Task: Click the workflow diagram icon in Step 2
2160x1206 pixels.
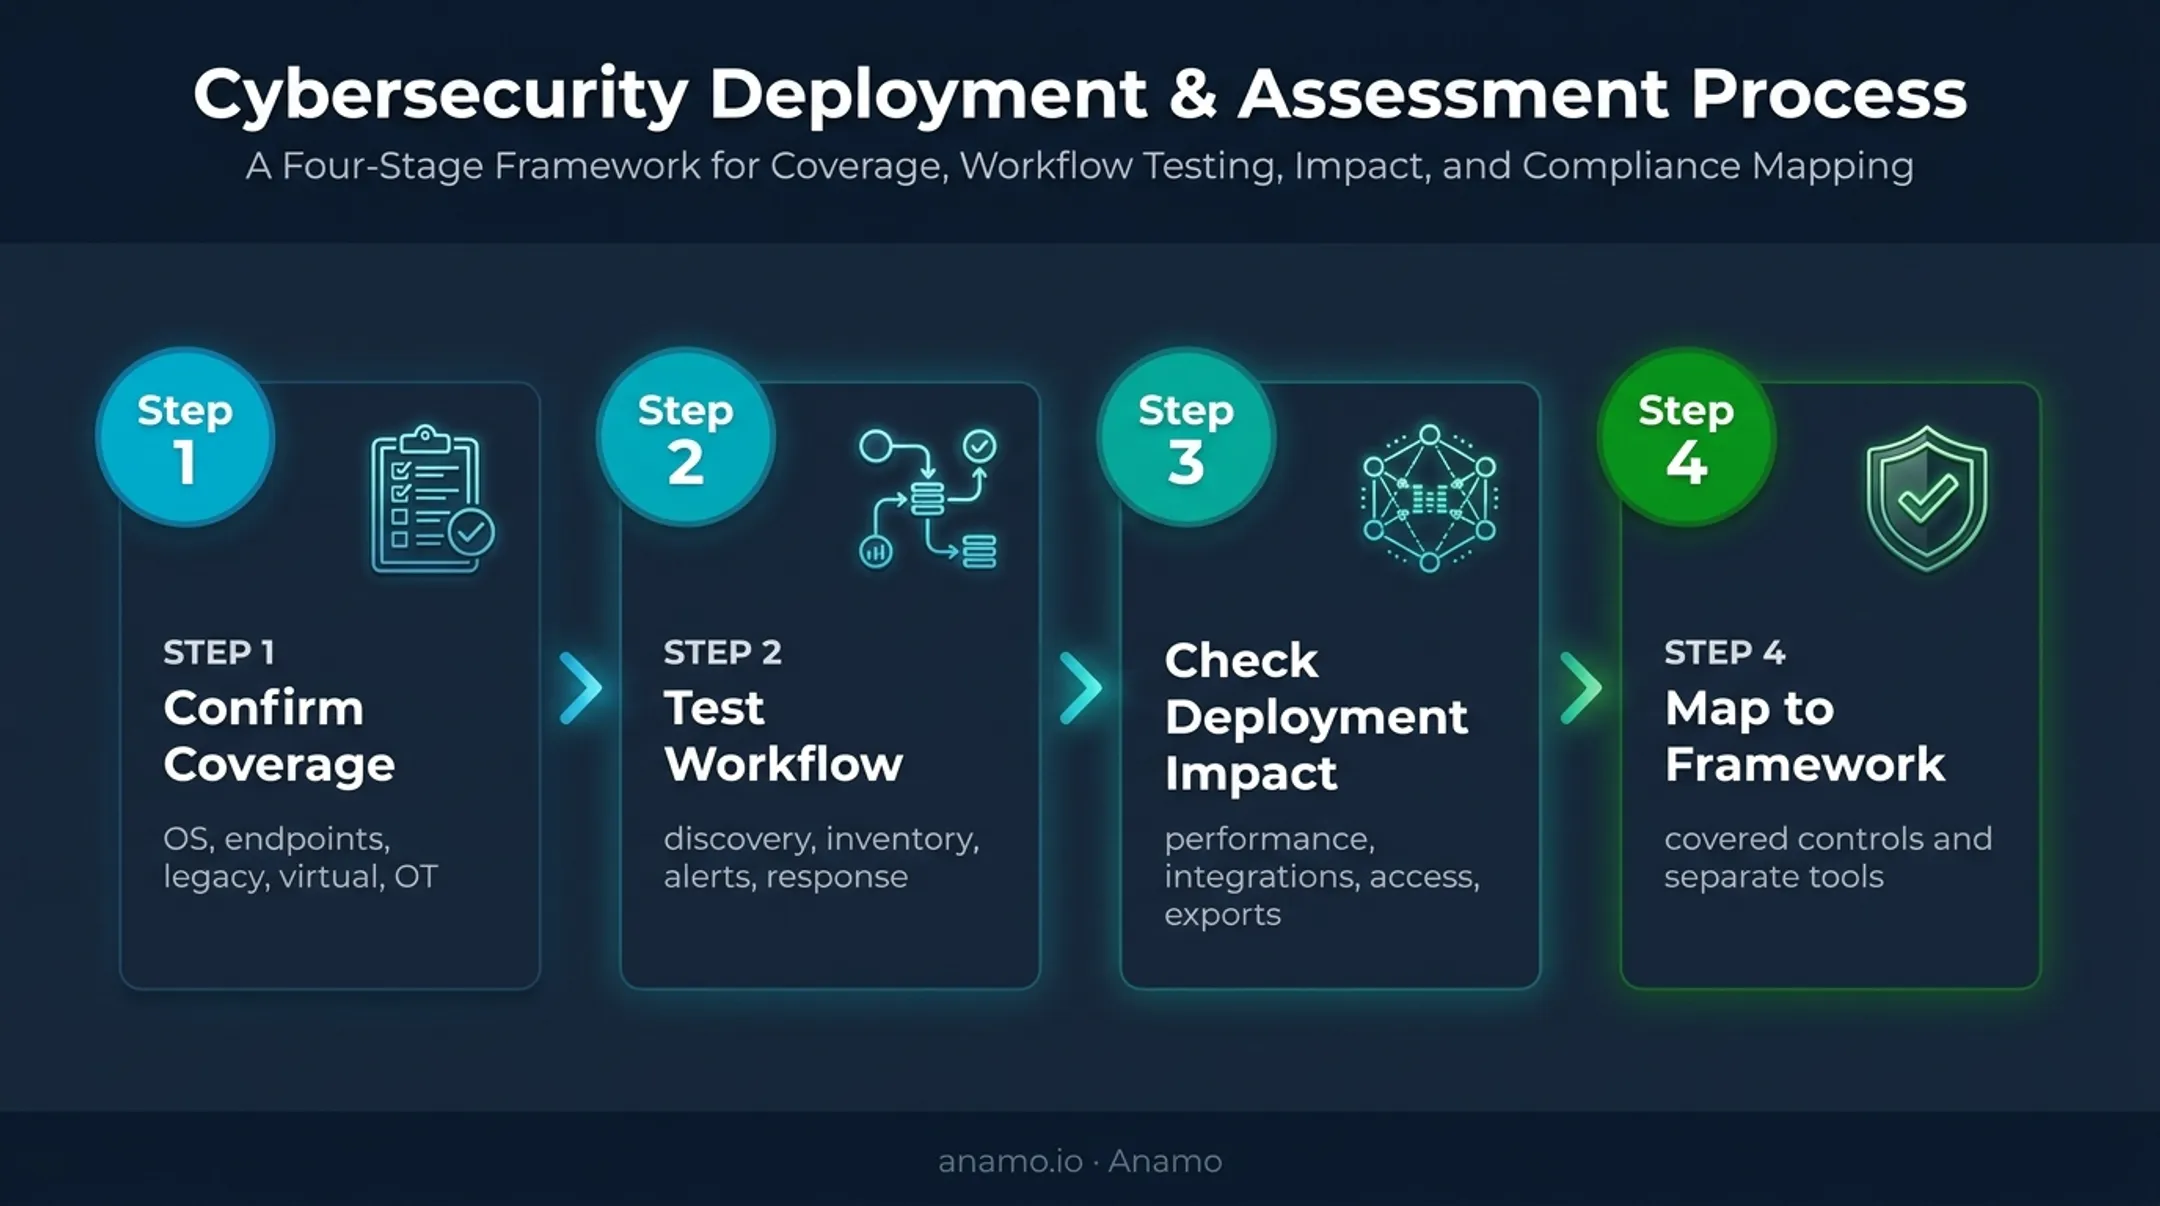Action: point(927,499)
